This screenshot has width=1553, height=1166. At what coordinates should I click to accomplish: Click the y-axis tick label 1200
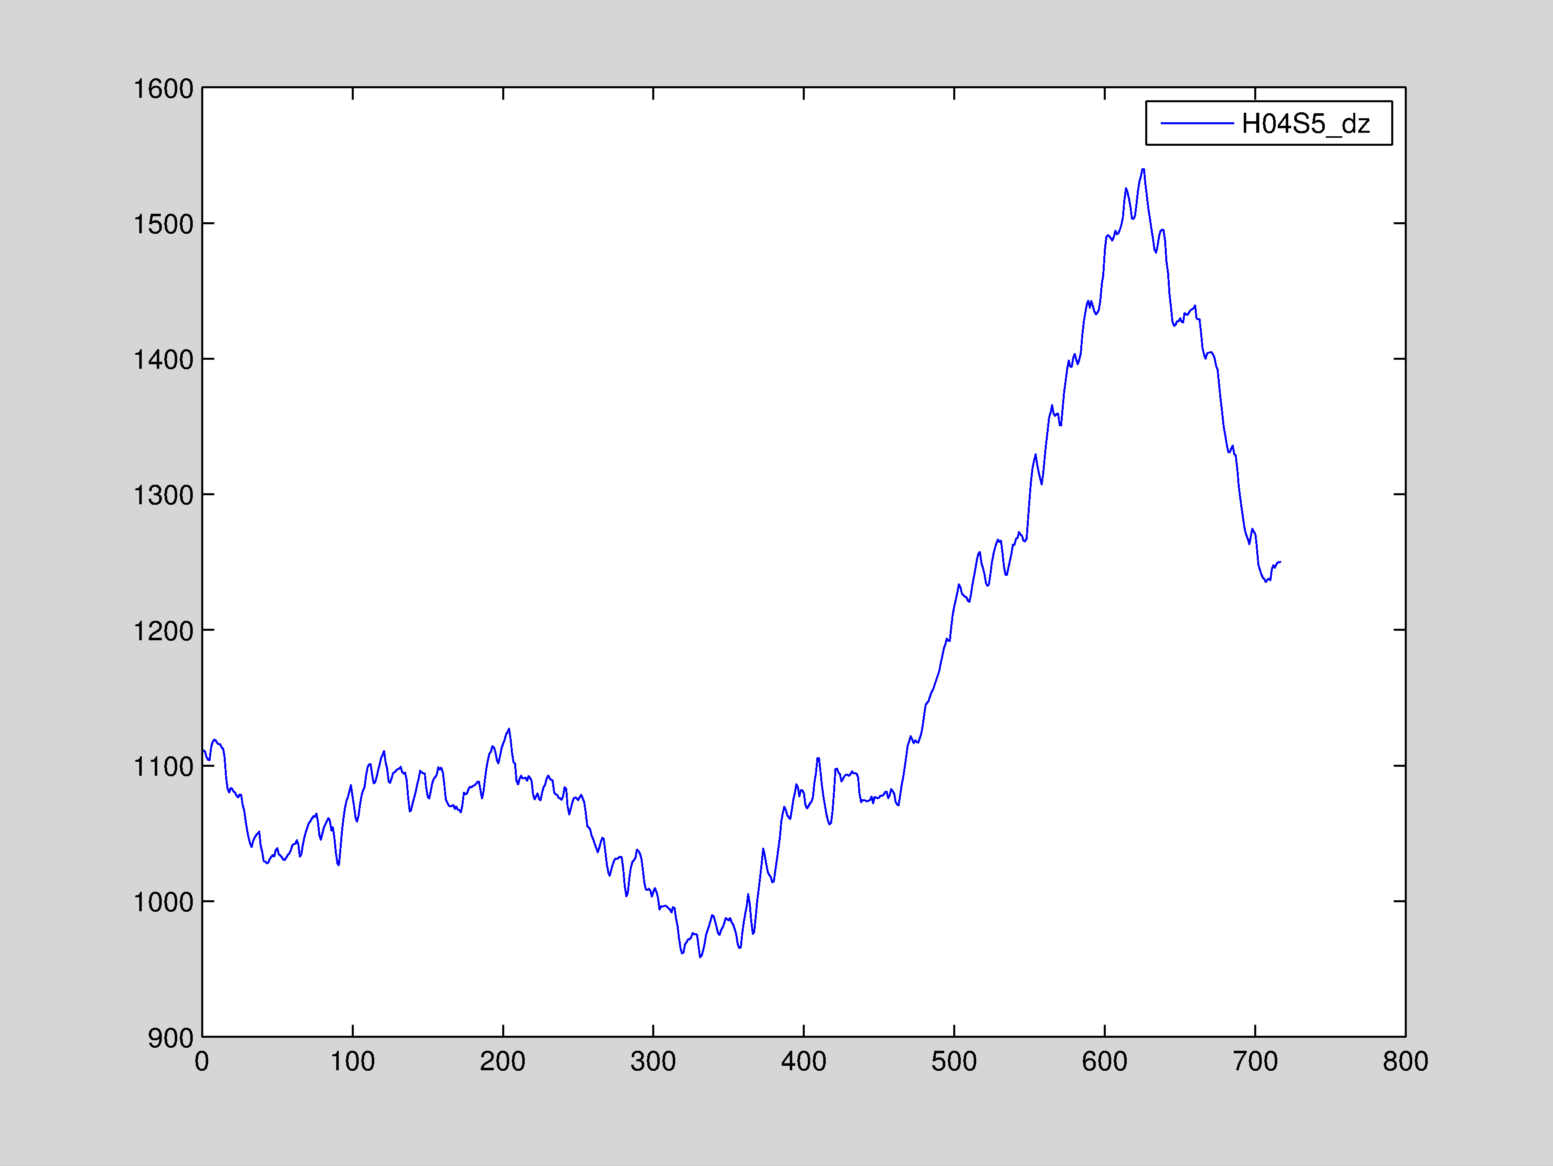click(x=163, y=631)
